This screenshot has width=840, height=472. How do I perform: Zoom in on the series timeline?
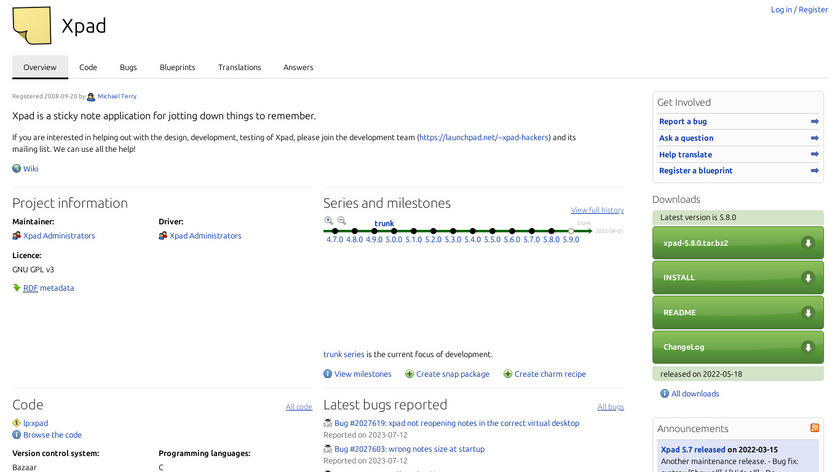328,221
